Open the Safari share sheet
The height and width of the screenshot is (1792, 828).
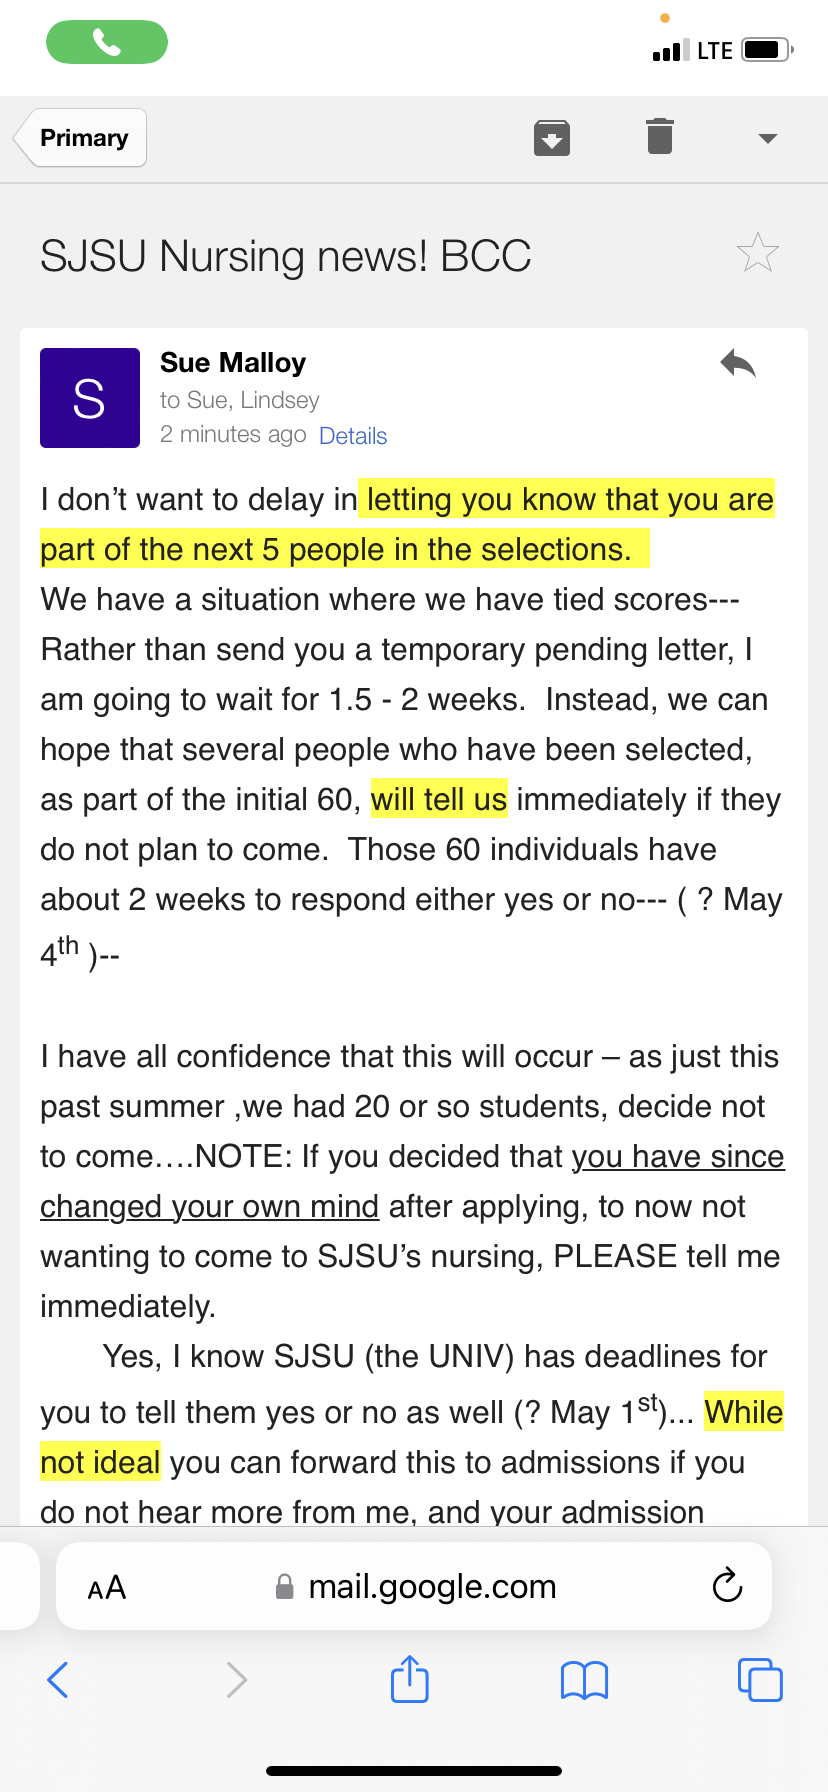410,1679
